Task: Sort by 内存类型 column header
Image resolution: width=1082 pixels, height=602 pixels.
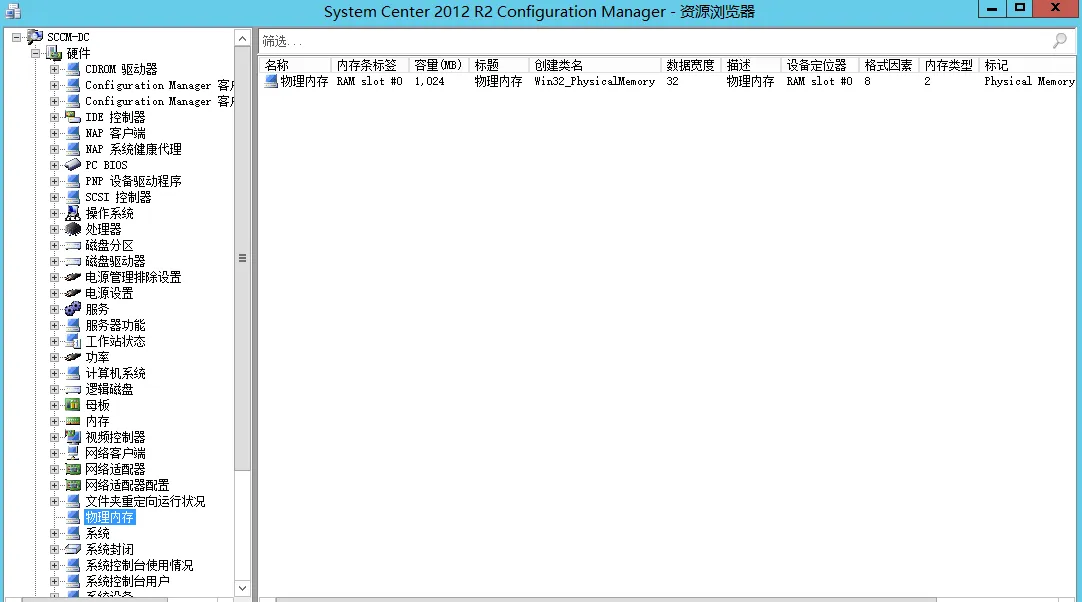Action: [949, 65]
